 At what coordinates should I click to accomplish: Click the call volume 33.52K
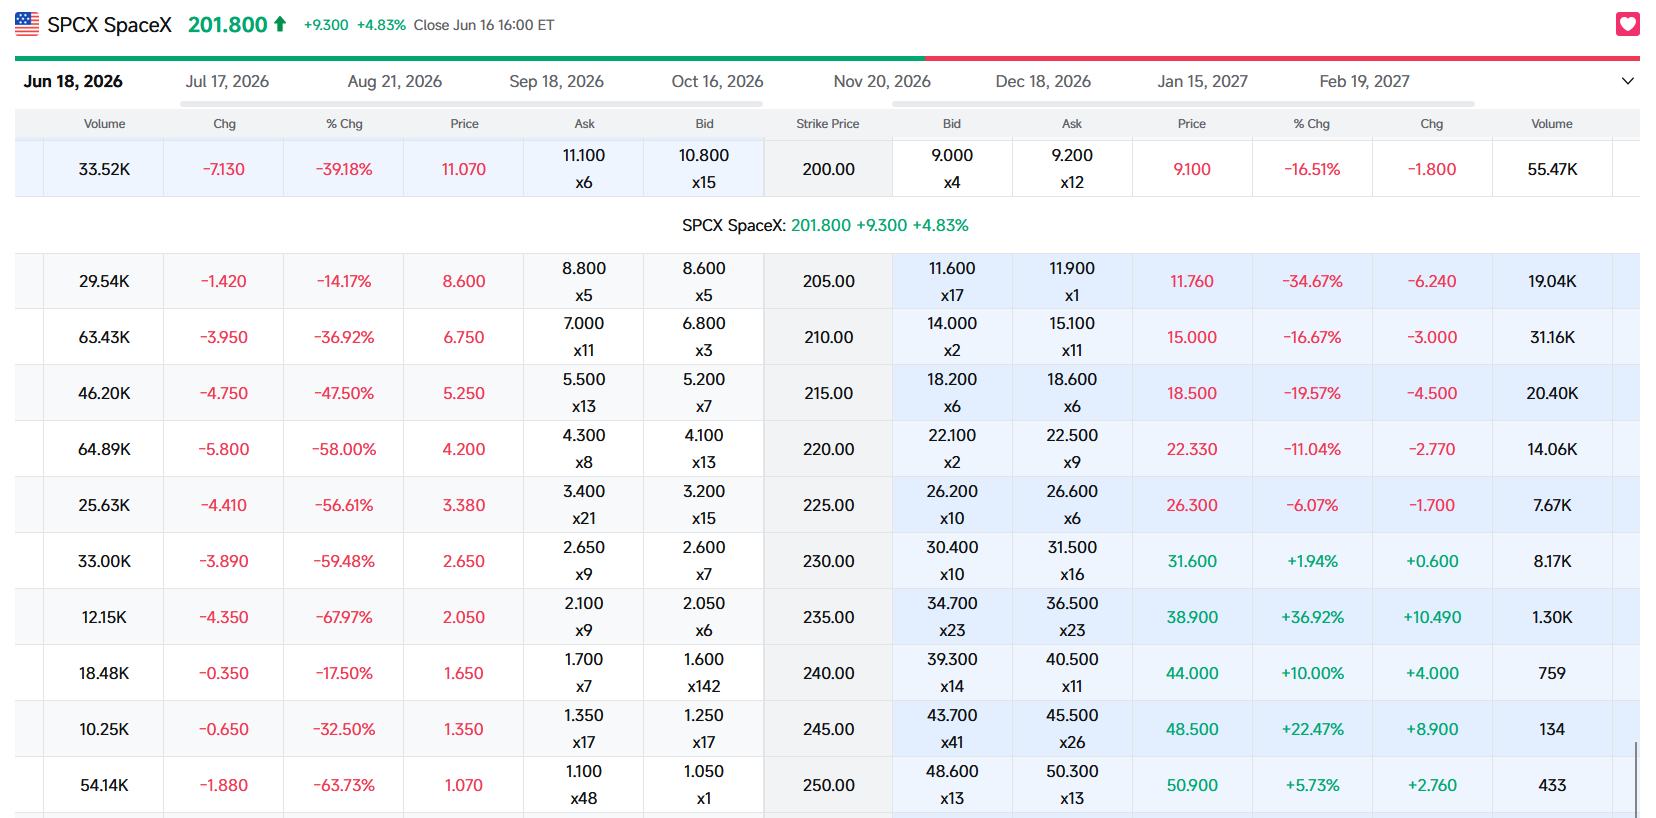(x=104, y=169)
